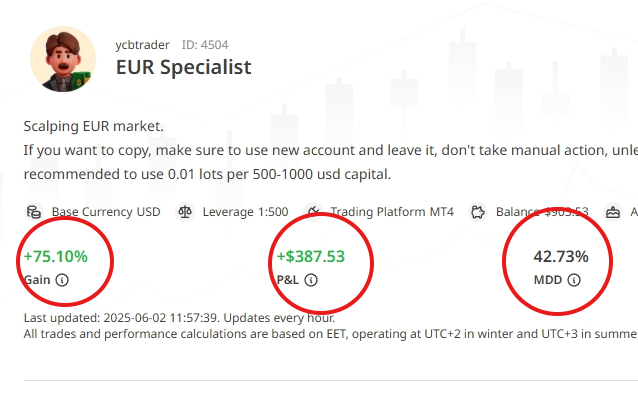This screenshot has width=638, height=403.
Task: Click the Trading Platform MT4 label
Action: [x=392, y=212]
